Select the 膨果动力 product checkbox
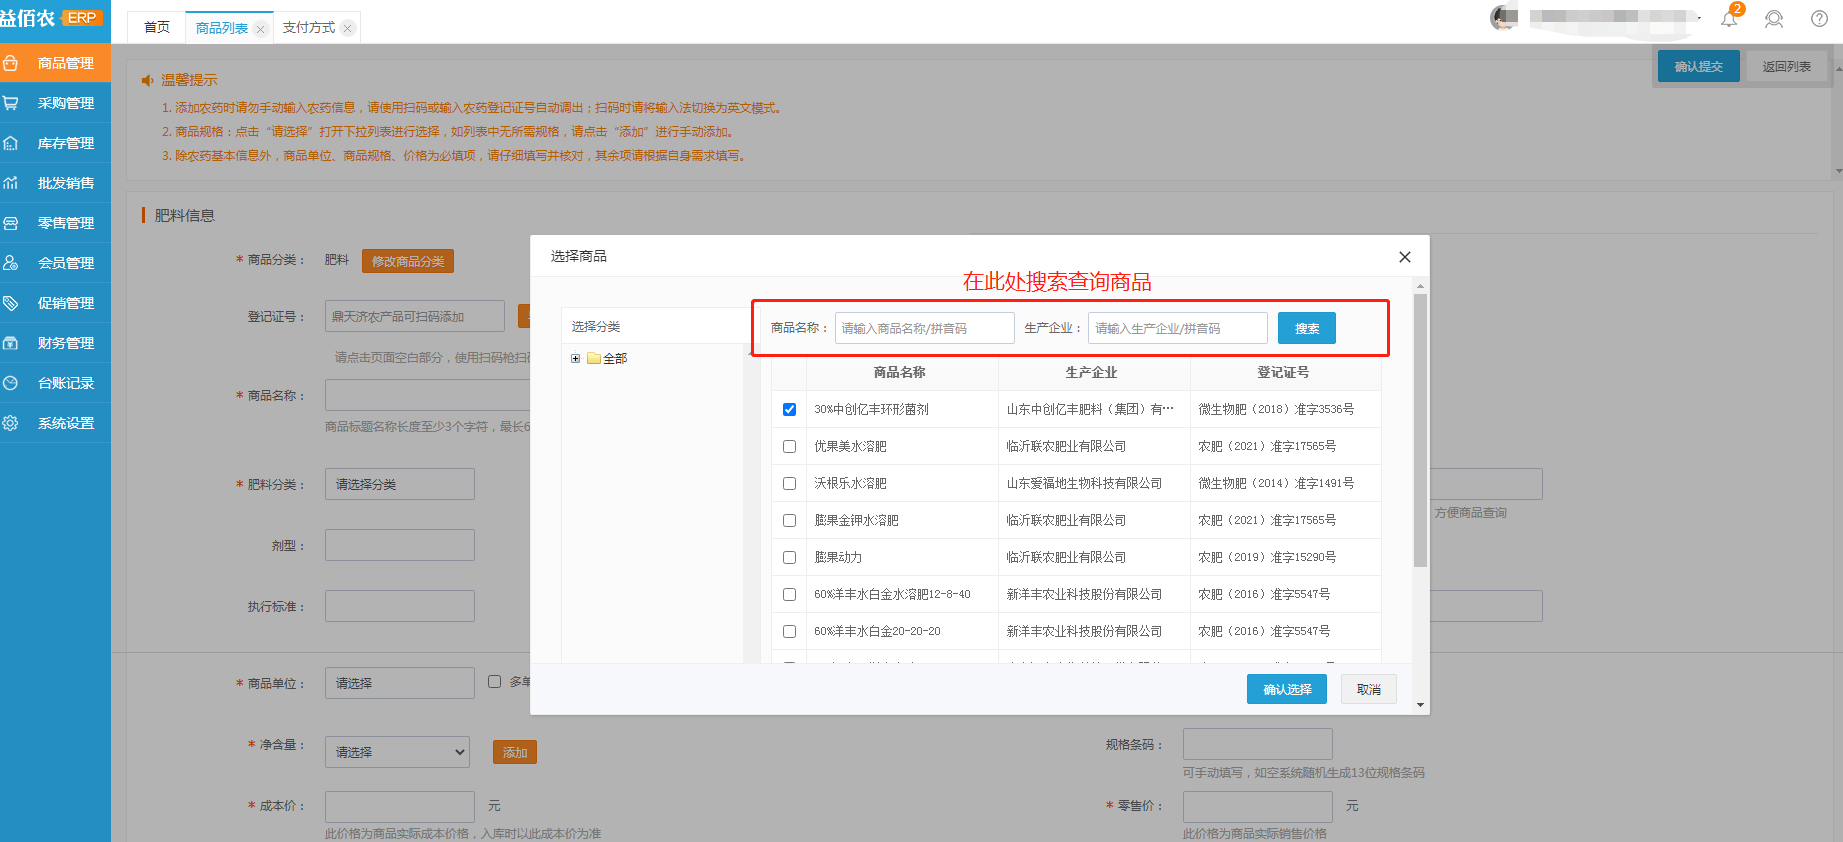This screenshot has width=1843, height=842. [789, 557]
